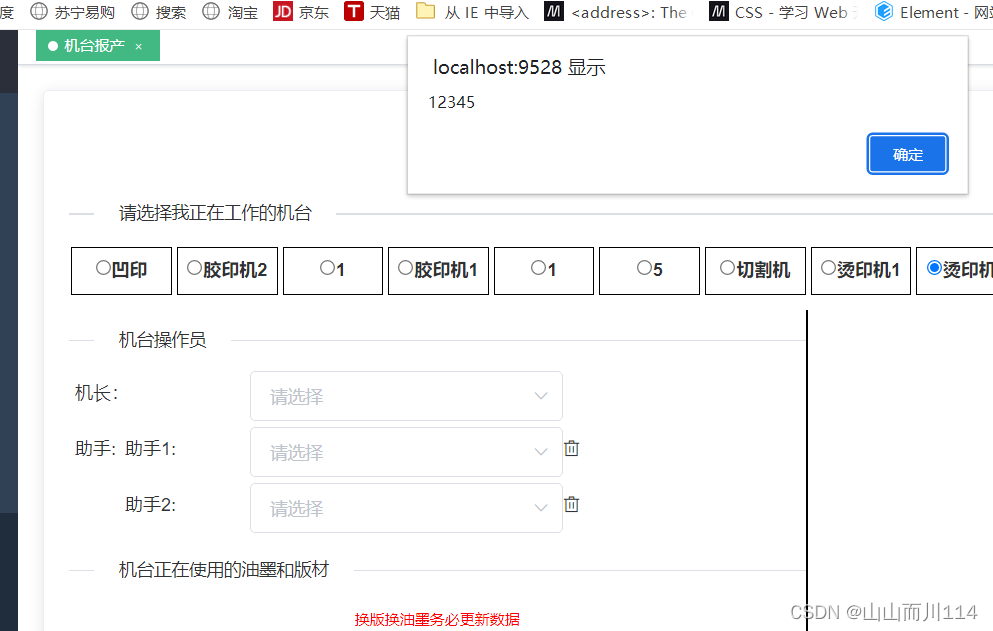The height and width of the screenshot is (631, 993).
Task: Click the Tmall 天猫 bookmark icon
Action: (355, 12)
